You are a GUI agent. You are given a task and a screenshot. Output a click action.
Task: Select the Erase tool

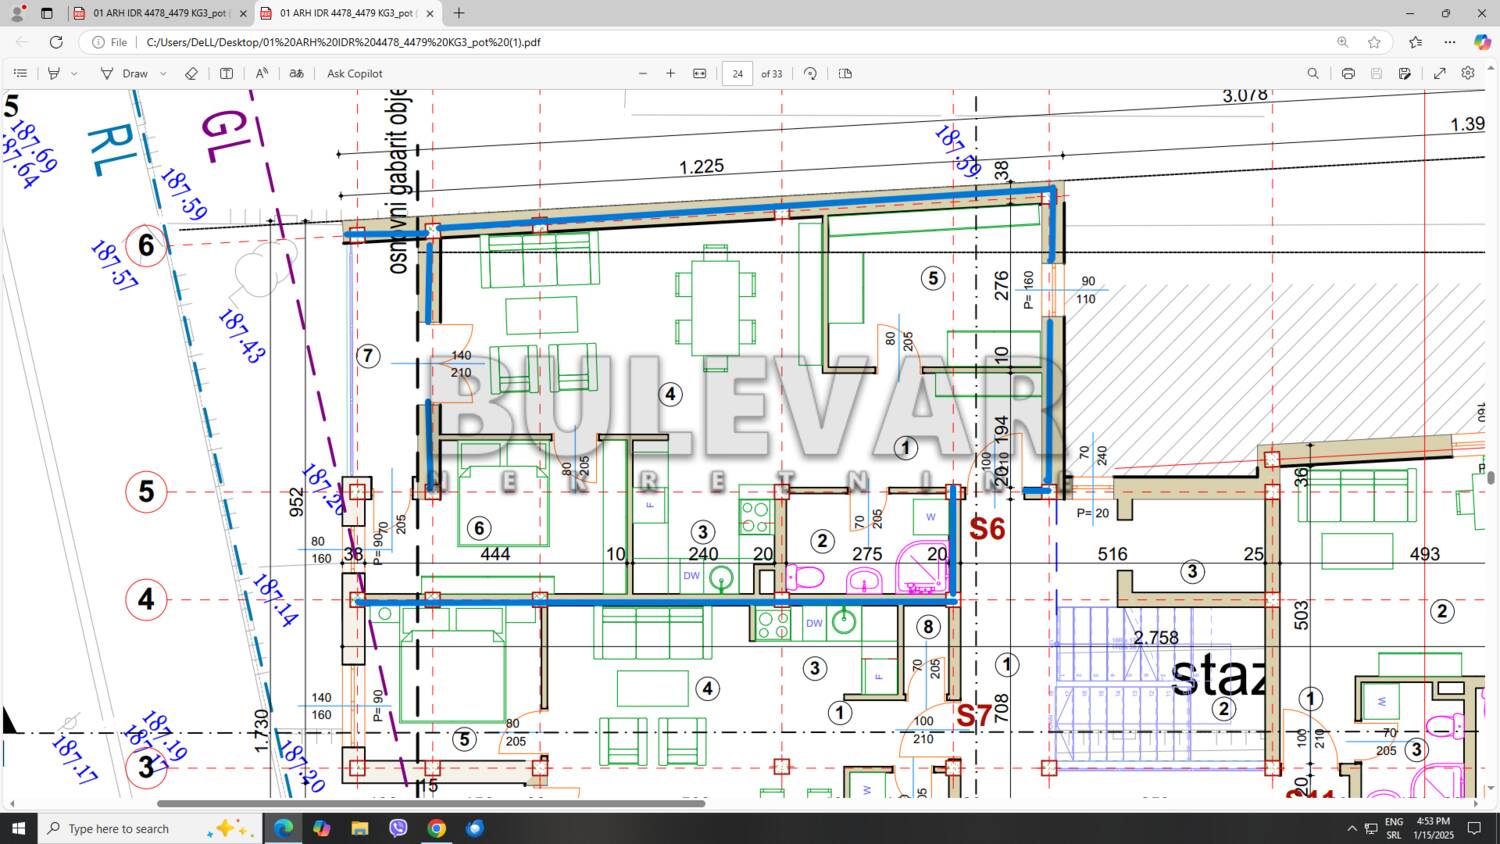pyautogui.click(x=191, y=73)
